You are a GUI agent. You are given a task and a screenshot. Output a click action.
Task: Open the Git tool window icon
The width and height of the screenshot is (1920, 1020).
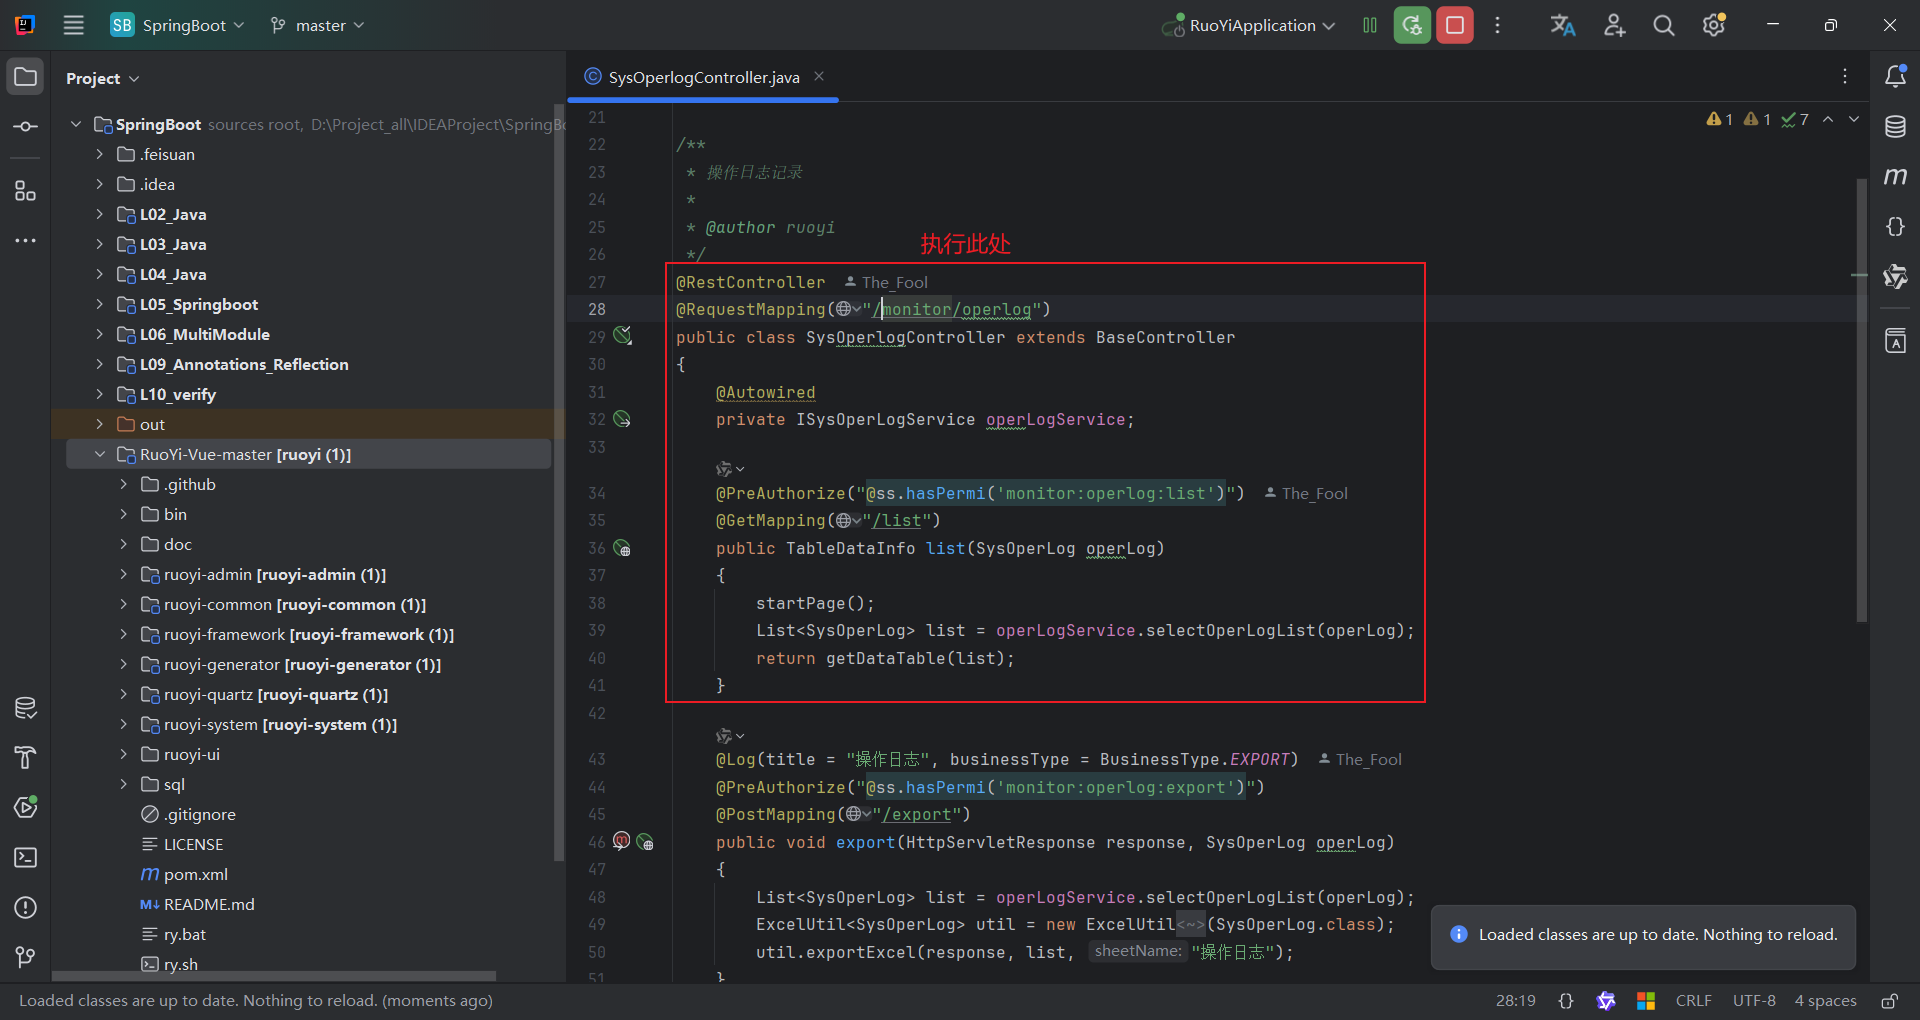tap(26, 958)
